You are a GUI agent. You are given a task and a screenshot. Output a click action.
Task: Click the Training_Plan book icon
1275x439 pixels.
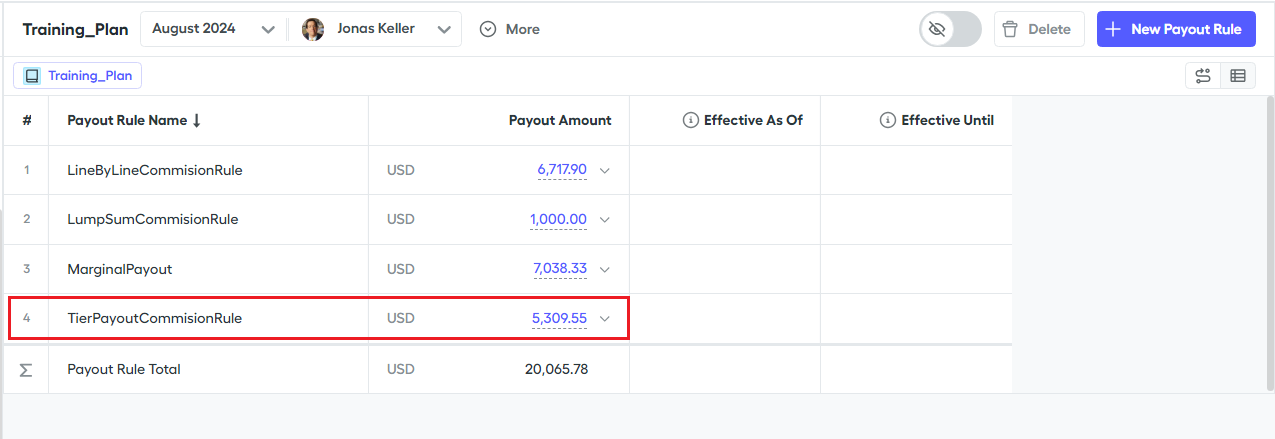32,75
